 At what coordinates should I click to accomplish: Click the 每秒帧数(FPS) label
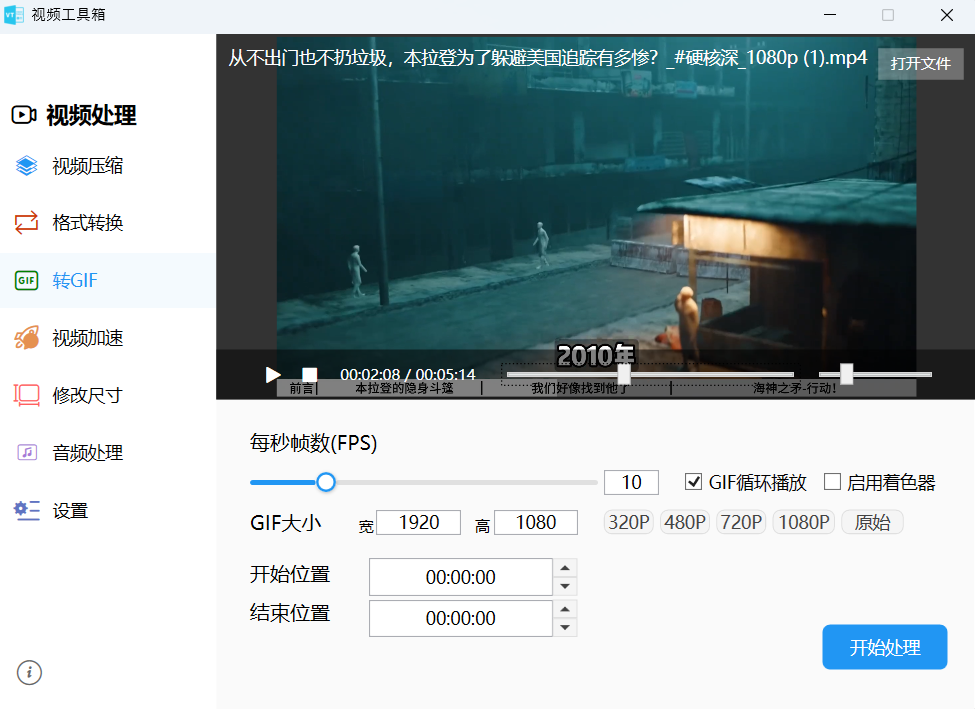tap(313, 443)
